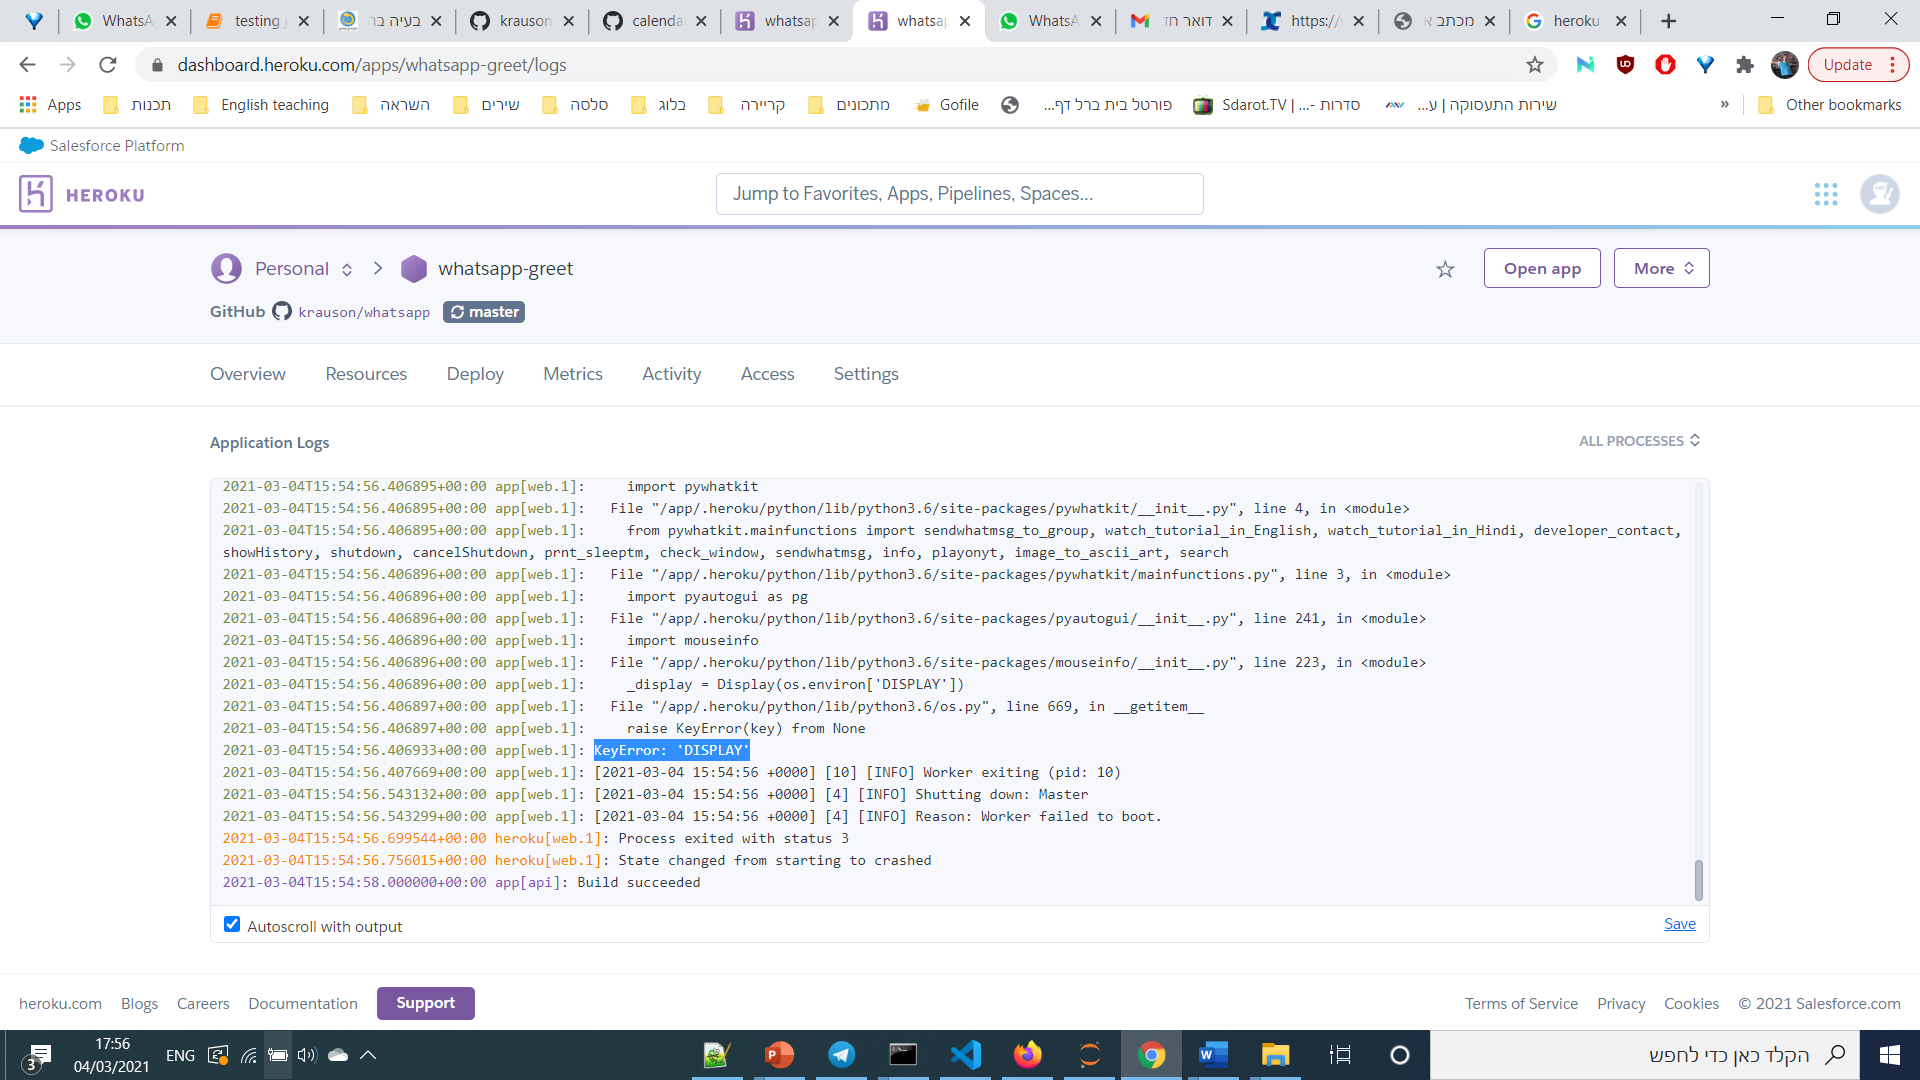Screen dimensions: 1920x1080
Task: Click the Heroku logo icon
Action: [35, 194]
